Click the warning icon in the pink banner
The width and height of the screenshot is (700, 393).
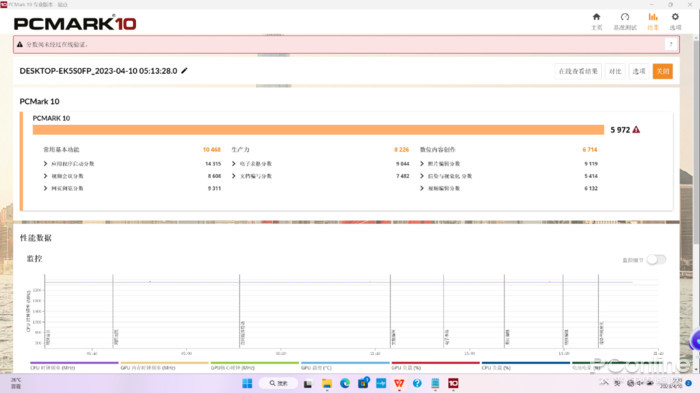[x=20, y=44]
